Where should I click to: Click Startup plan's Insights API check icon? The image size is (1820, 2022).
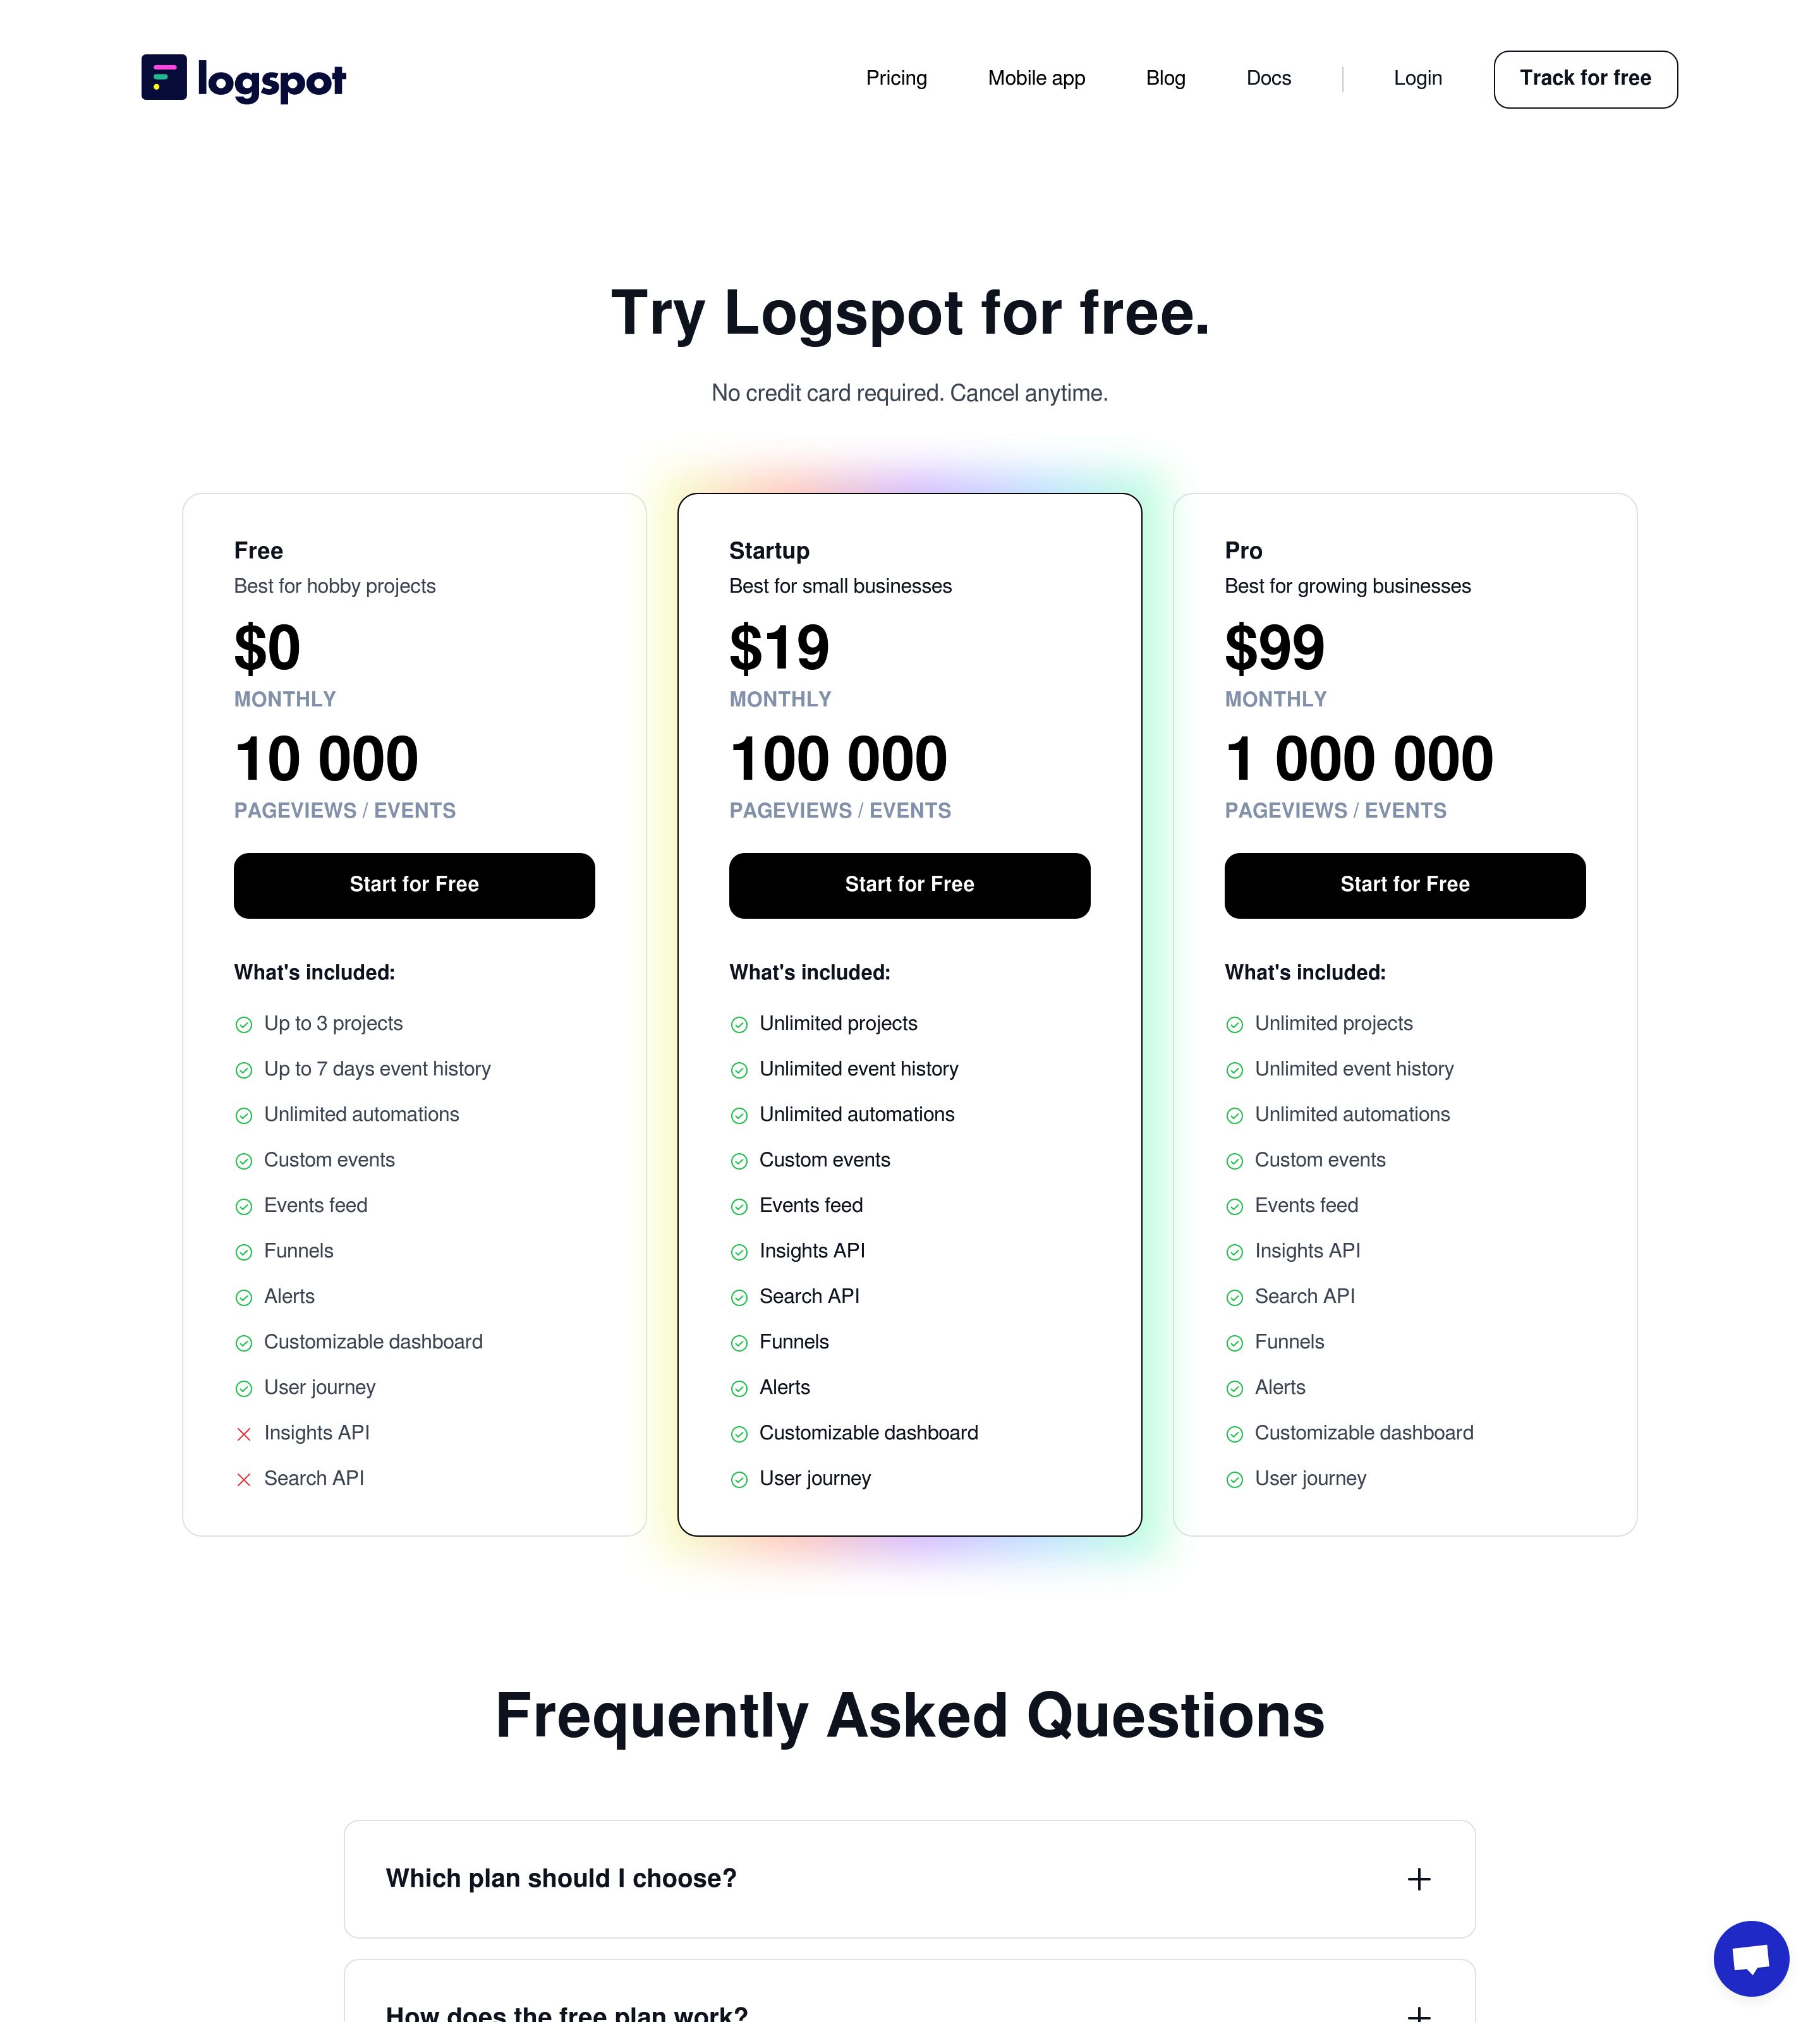click(x=739, y=1252)
